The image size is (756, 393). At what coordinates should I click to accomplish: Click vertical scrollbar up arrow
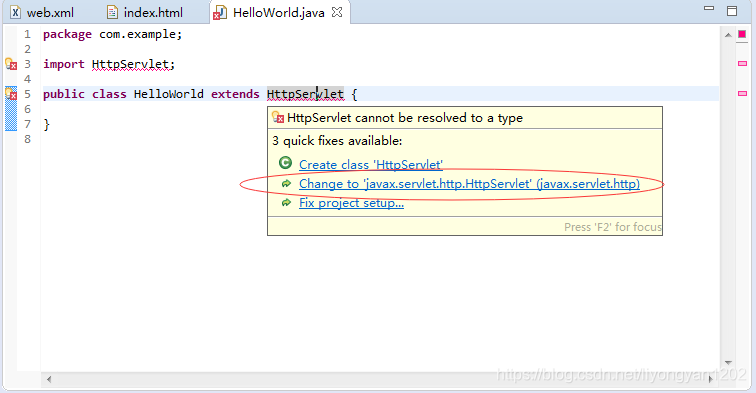[x=728, y=35]
